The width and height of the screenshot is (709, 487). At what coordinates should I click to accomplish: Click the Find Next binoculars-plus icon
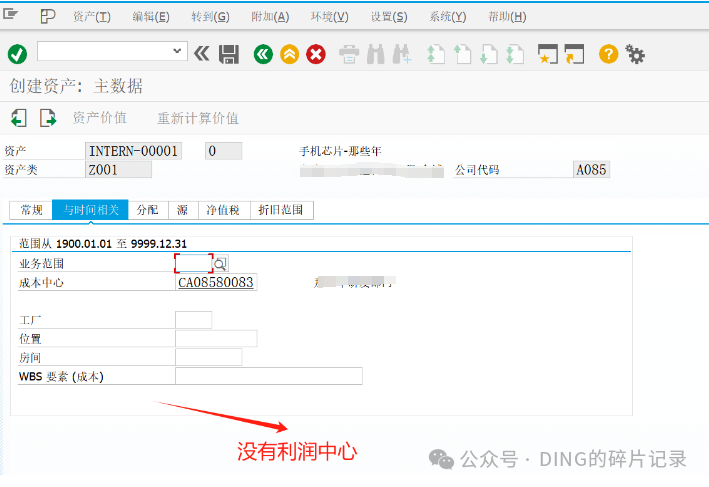(402, 54)
